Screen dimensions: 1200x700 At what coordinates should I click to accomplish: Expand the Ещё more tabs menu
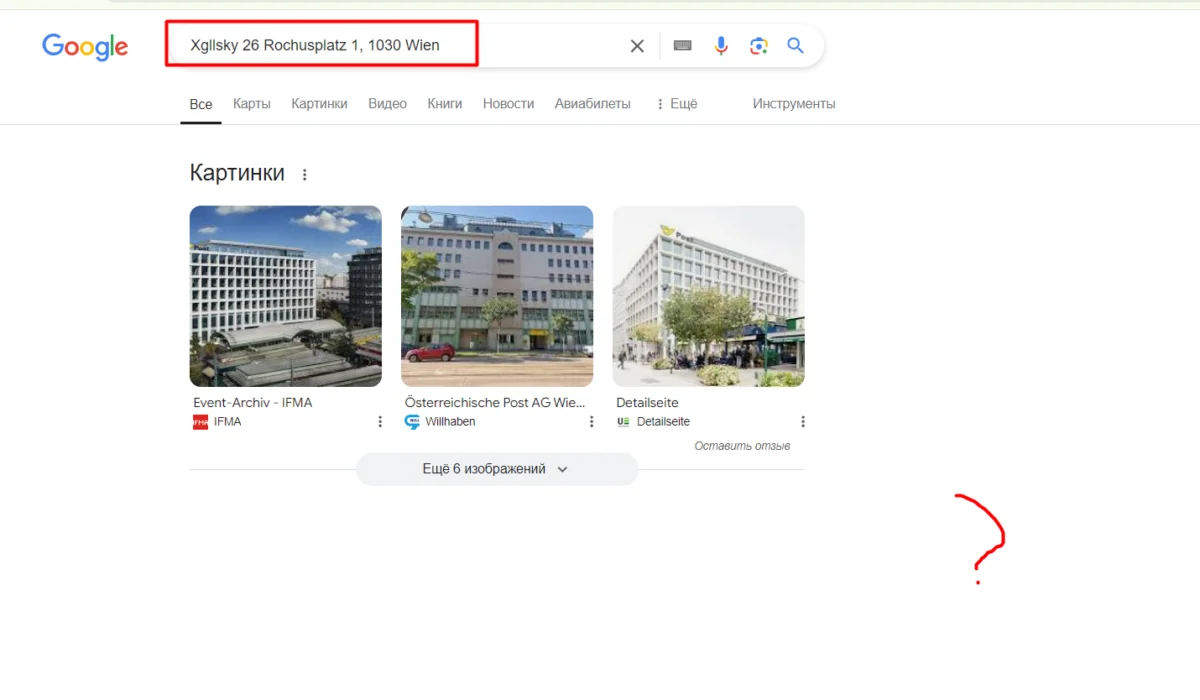[677, 104]
